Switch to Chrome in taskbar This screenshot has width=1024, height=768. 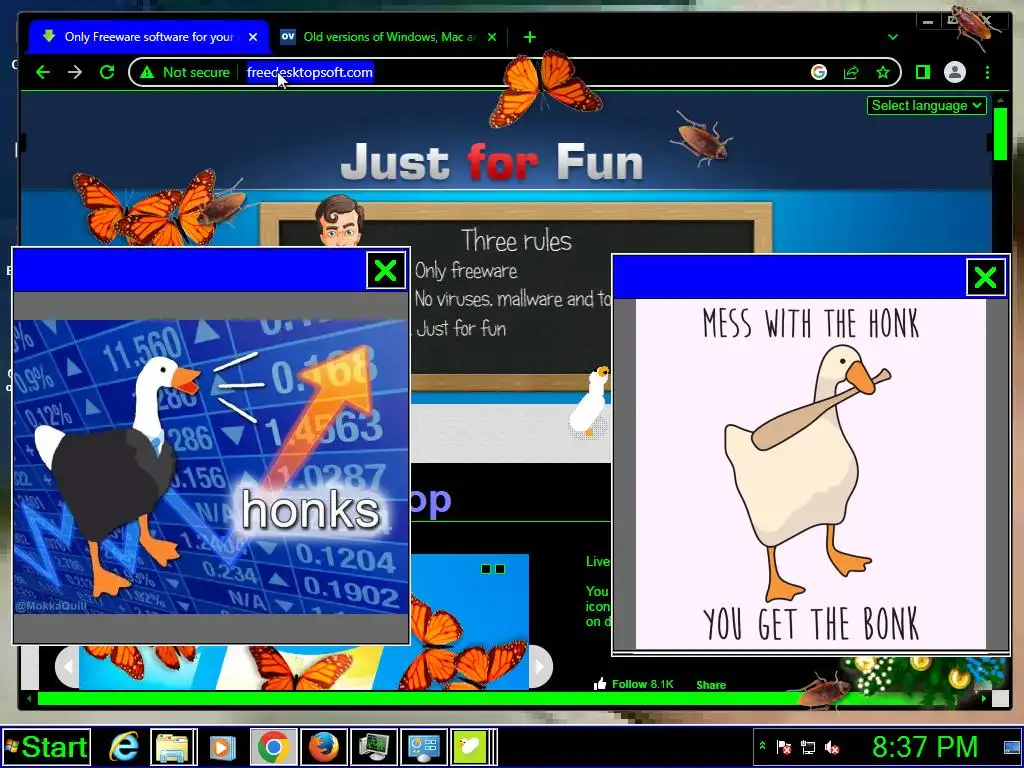coord(274,747)
